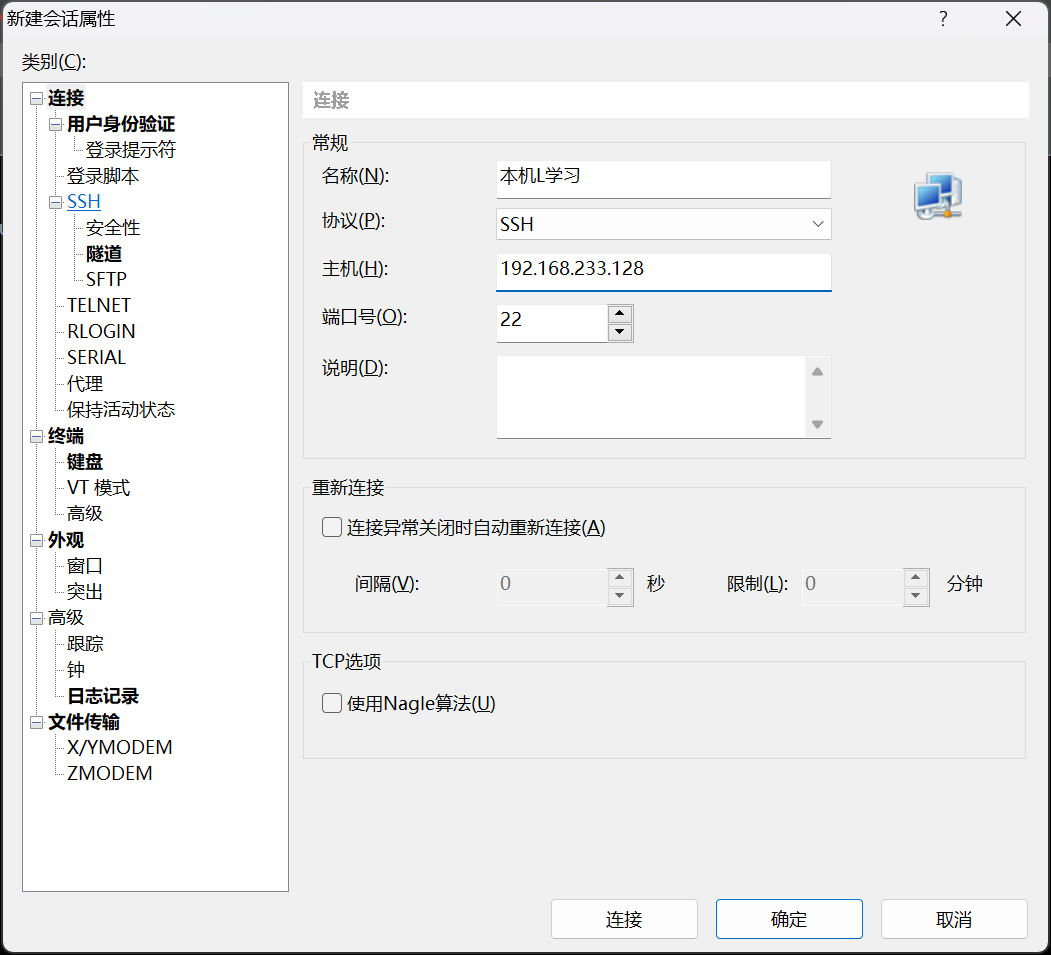Decrease port number with down arrow
The height and width of the screenshot is (955, 1051).
coord(620,332)
